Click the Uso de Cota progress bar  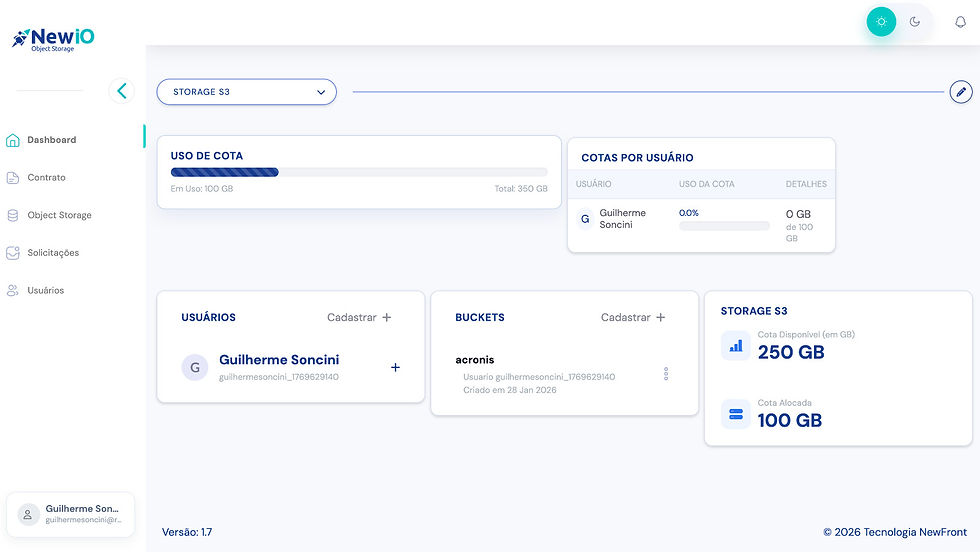(x=359, y=173)
